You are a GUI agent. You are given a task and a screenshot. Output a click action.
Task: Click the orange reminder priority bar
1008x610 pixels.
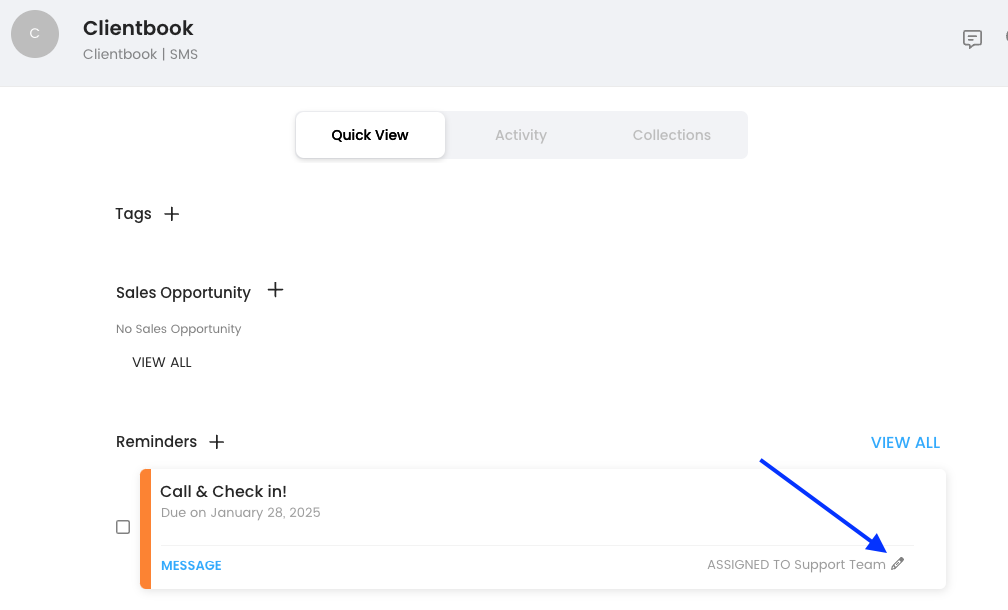[x=145, y=529]
